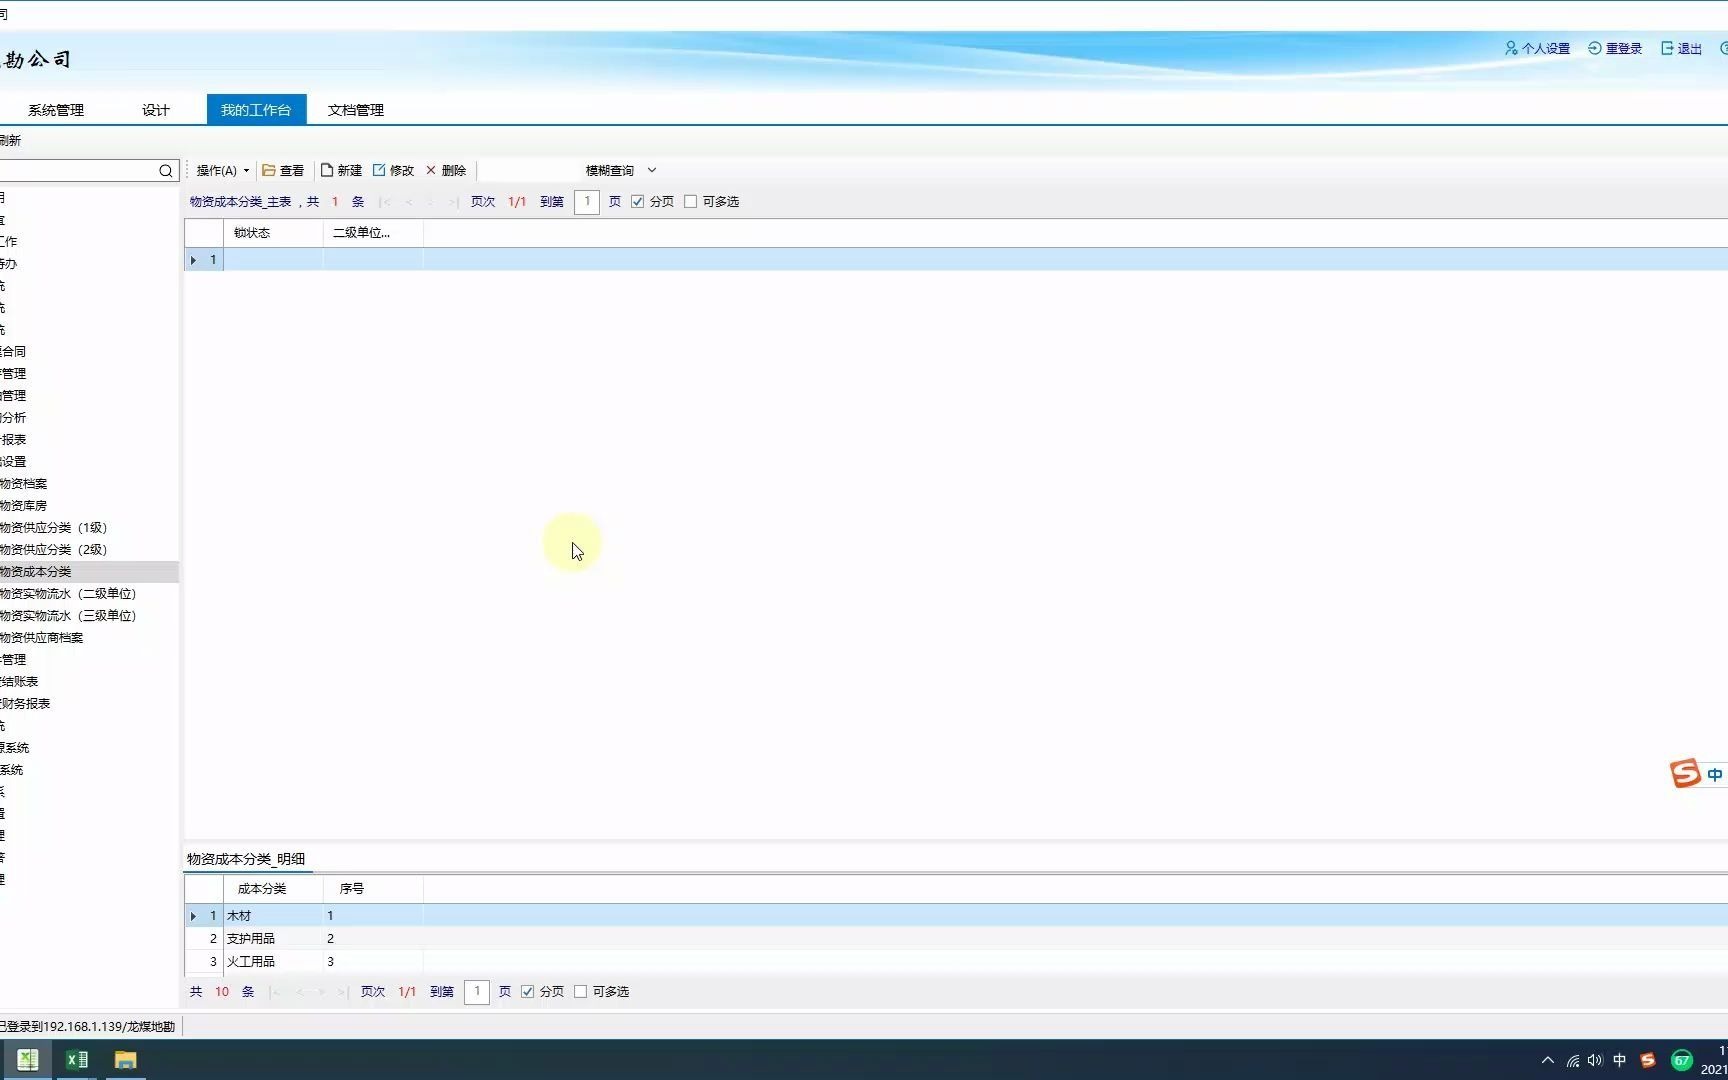The width and height of the screenshot is (1728, 1080).
Task: Click main table page number input
Action: tap(587, 202)
